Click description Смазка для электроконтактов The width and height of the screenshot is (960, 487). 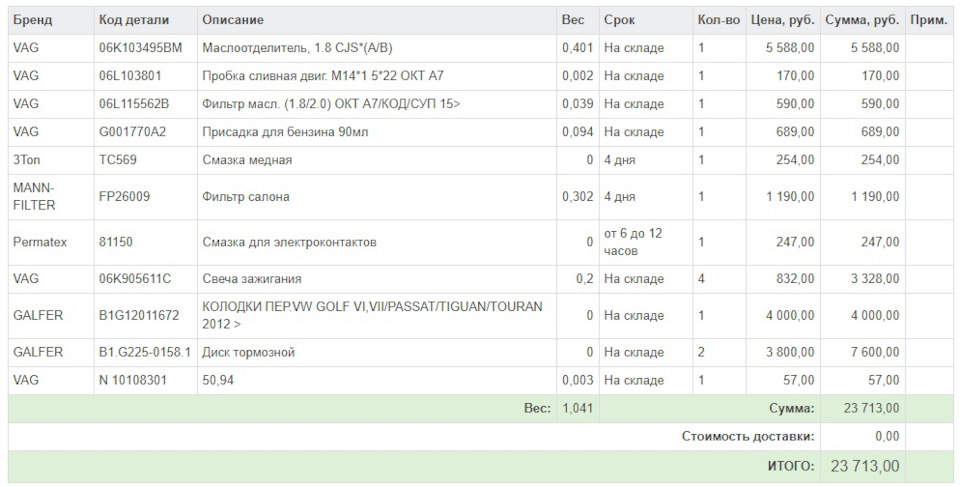click(x=290, y=242)
